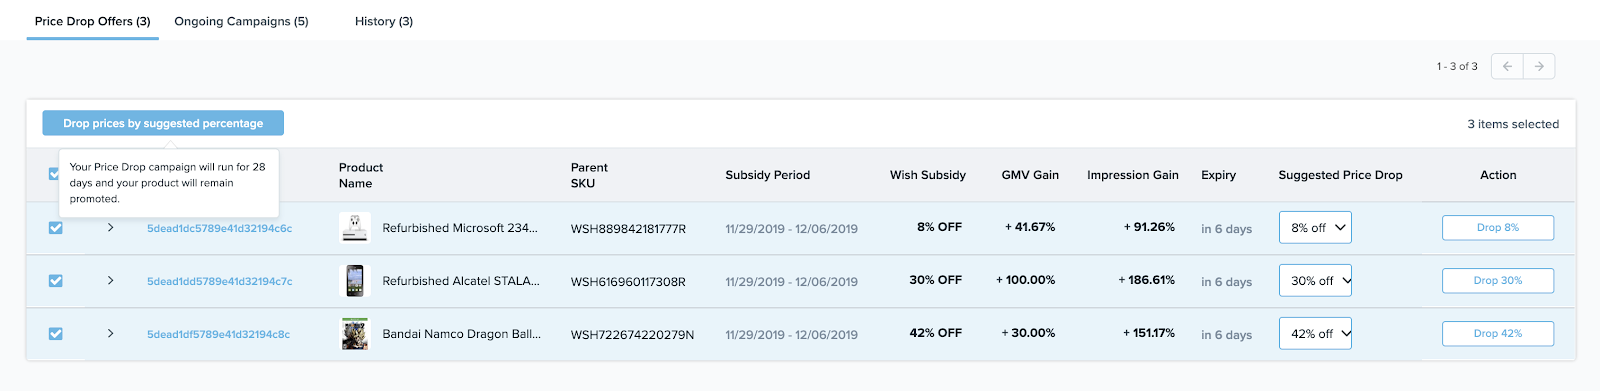Expand the row for product 5dead1dd5789e41d32194c7c

[110, 281]
